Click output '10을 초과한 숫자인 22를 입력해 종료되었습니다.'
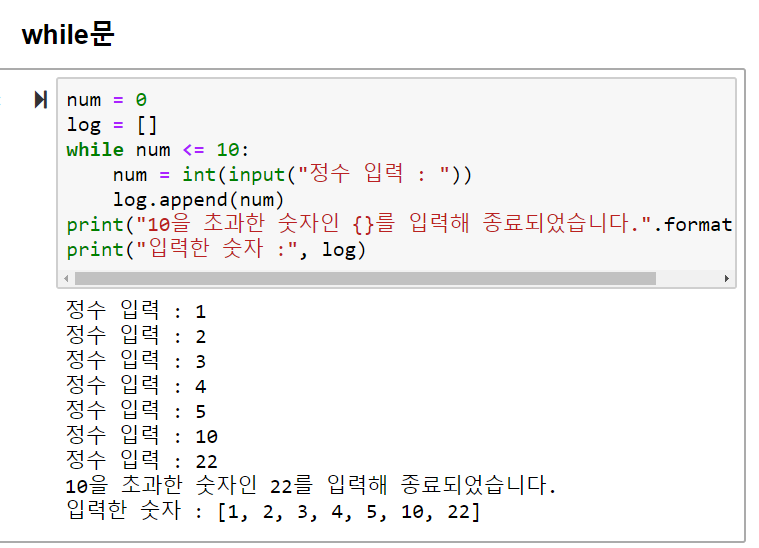Screen dimensions: 759x548 311,485
